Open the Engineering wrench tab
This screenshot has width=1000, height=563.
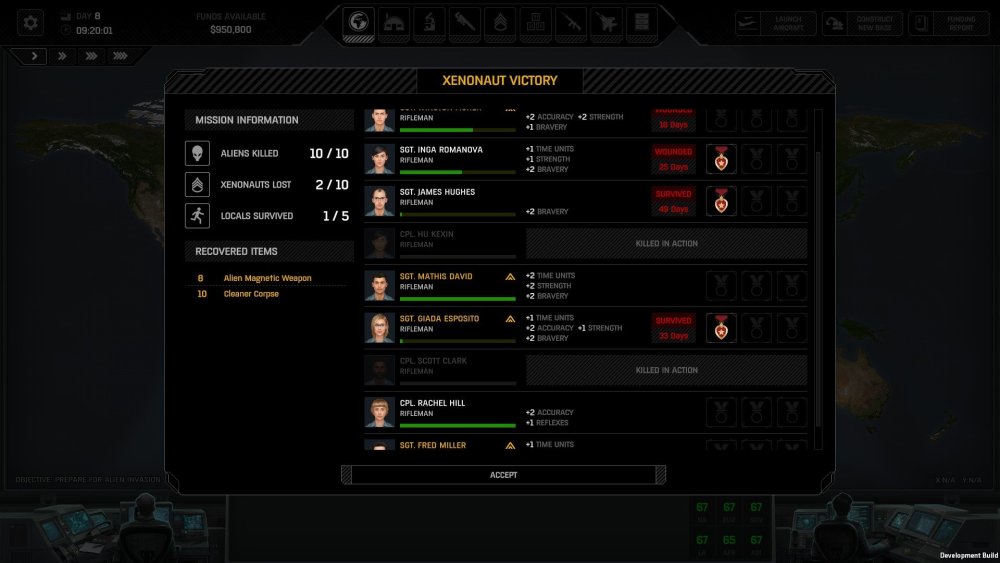464,24
